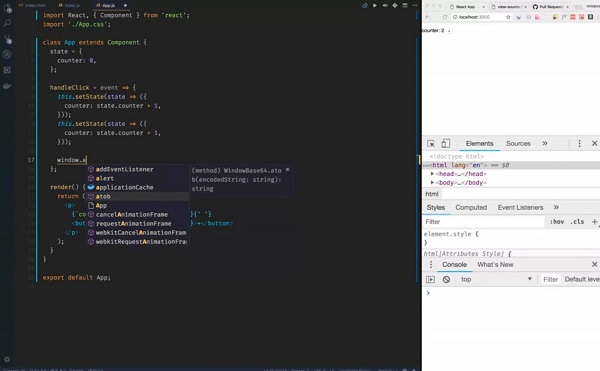Open the DevTools Sources tab
This screenshot has width=600, height=371.
tap(518, 143)
